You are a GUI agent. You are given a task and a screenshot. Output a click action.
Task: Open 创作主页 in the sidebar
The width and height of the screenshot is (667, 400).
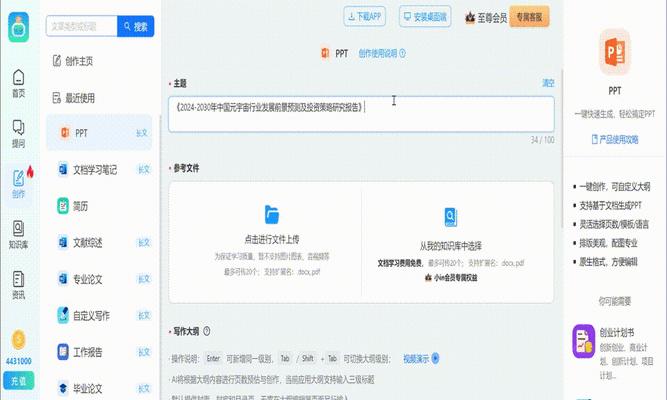(x=73, y=61)
